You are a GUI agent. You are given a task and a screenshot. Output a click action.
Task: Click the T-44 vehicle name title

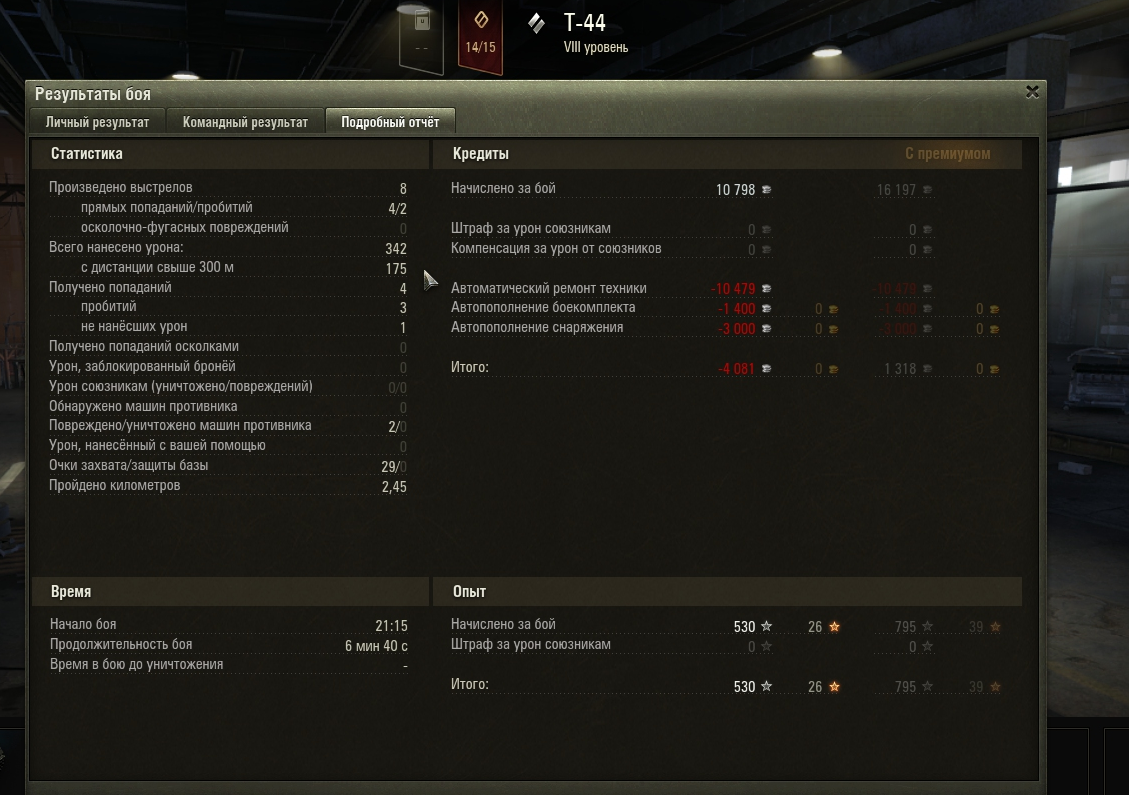585,23
